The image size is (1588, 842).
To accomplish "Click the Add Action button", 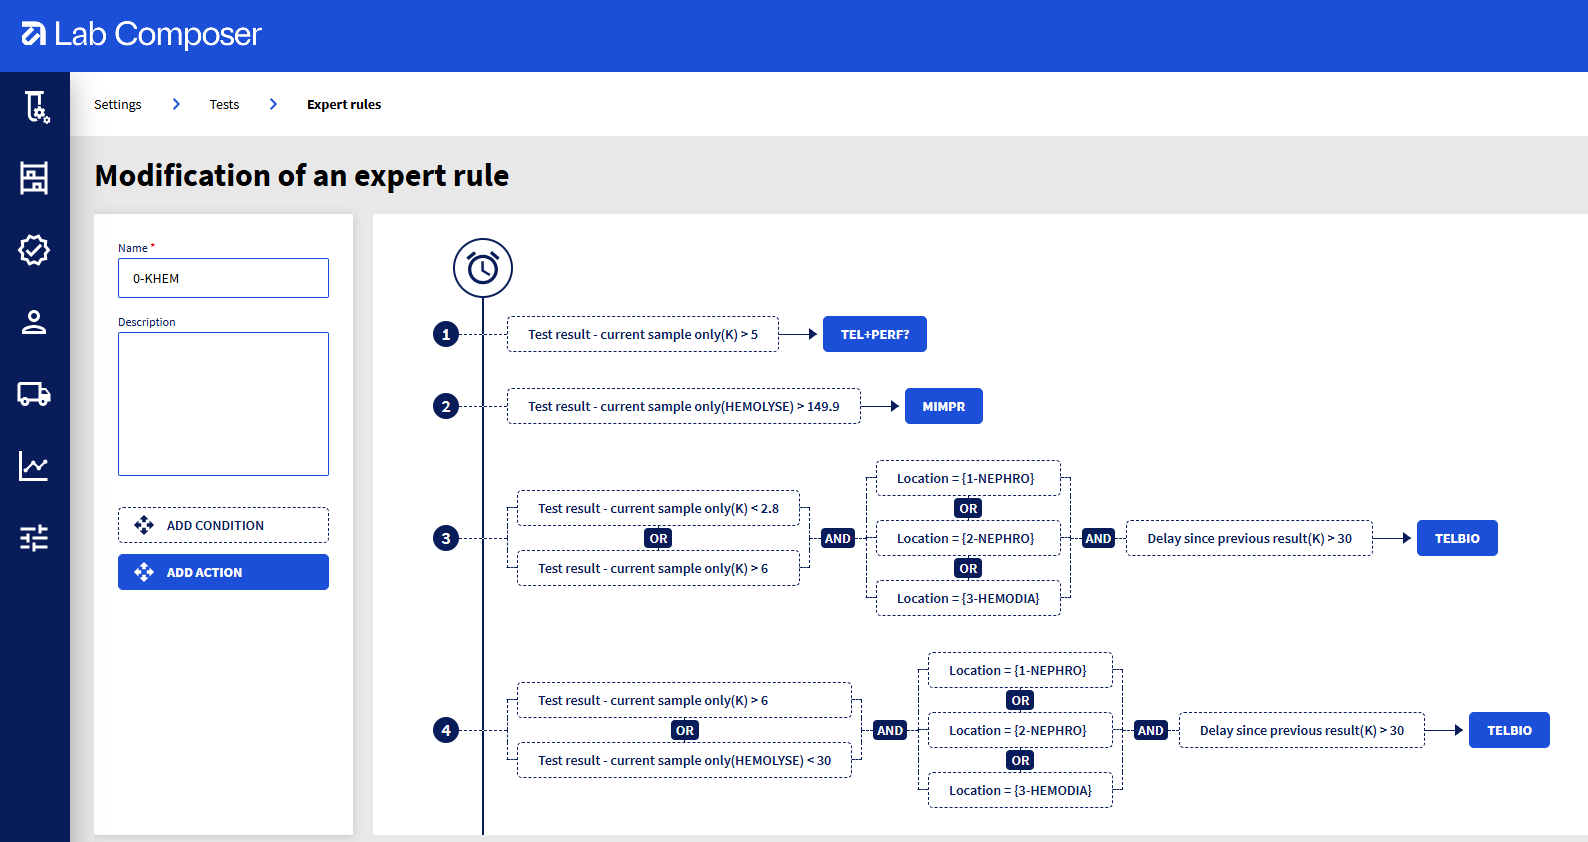I will tap(223, 572).
